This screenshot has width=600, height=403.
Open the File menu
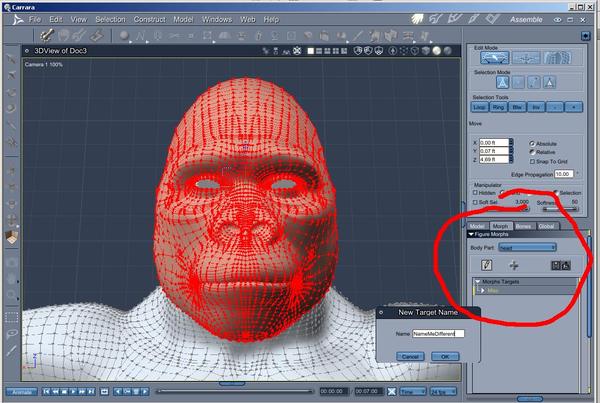34,19
